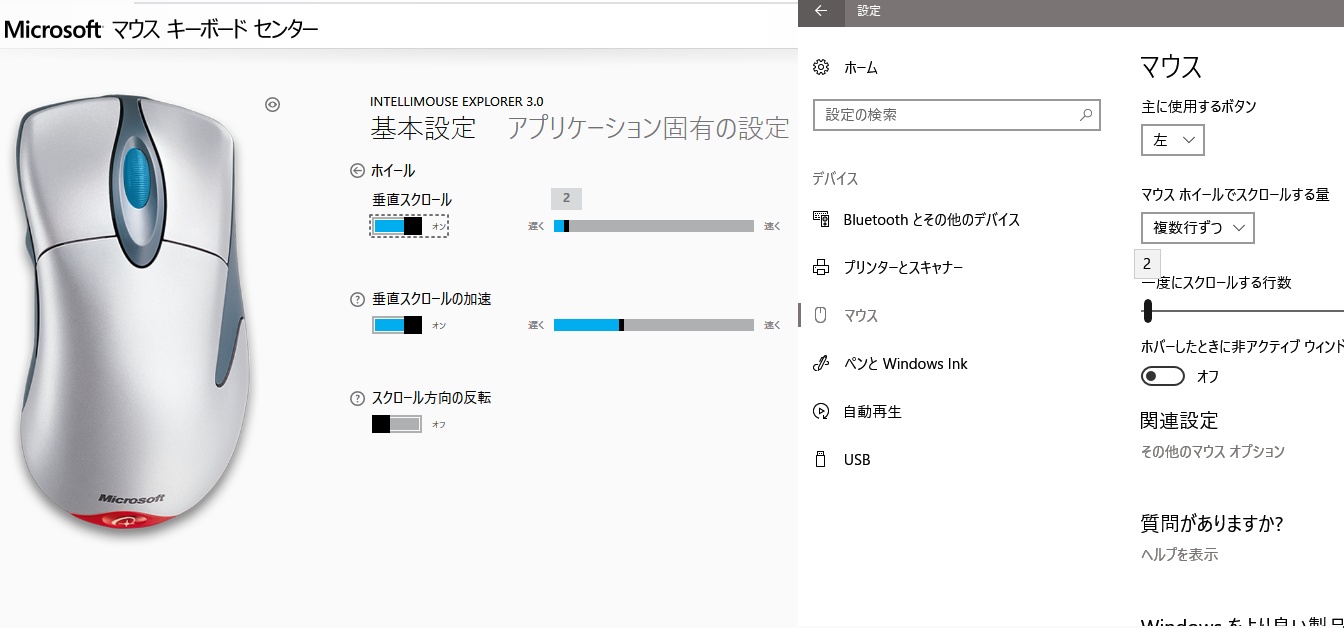Click the mouse icon in Settings sidebar
Screen dimensions: 1344x628
tap(821, 315)
